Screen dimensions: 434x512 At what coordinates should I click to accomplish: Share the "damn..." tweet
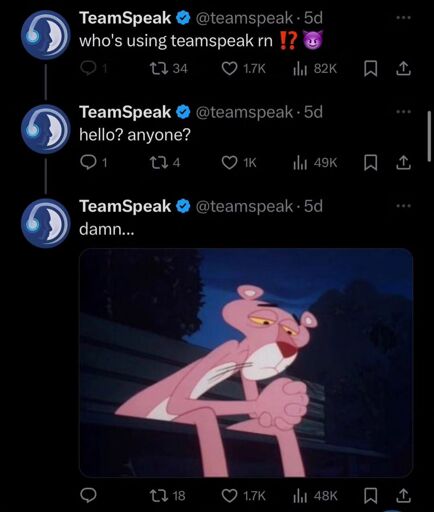403,495
